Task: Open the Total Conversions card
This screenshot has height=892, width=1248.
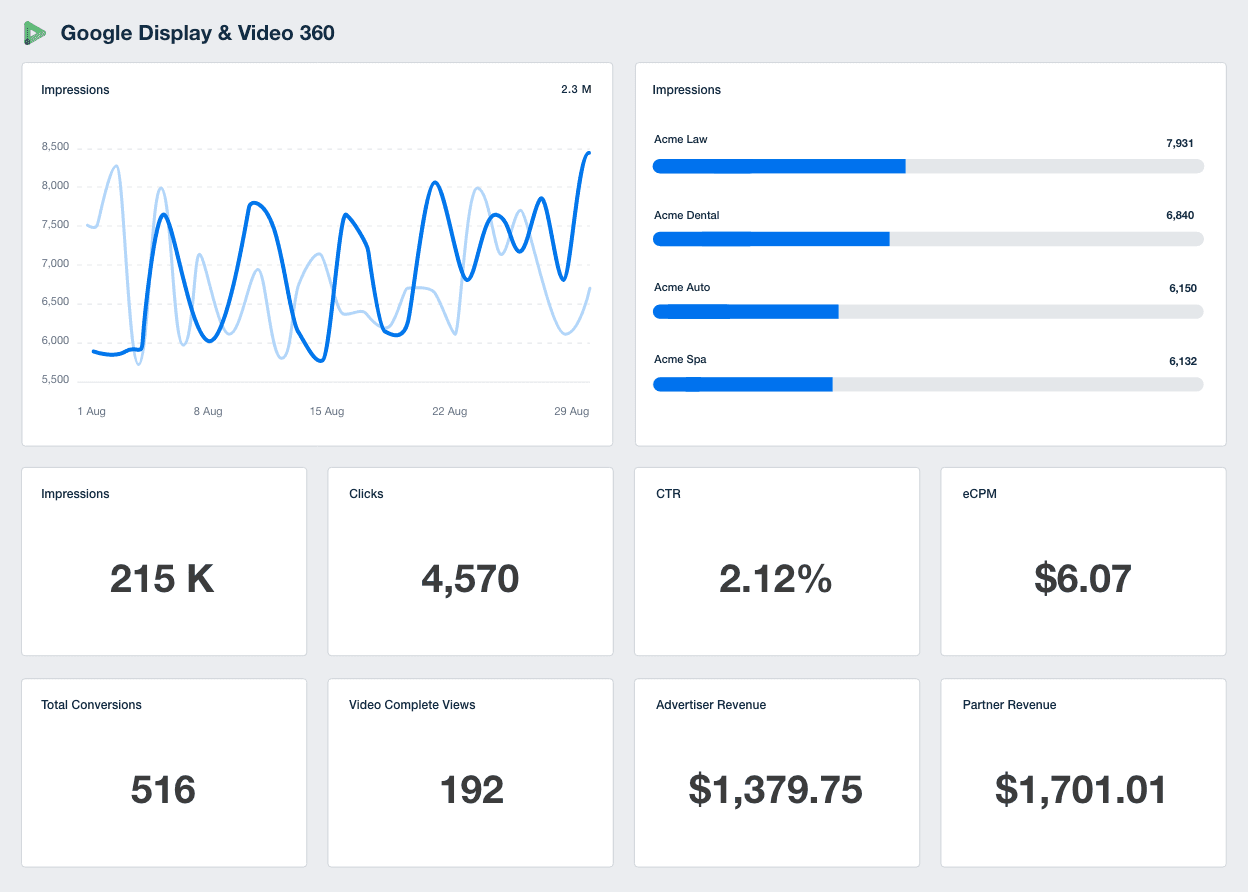Action: [x=163, y=772]
